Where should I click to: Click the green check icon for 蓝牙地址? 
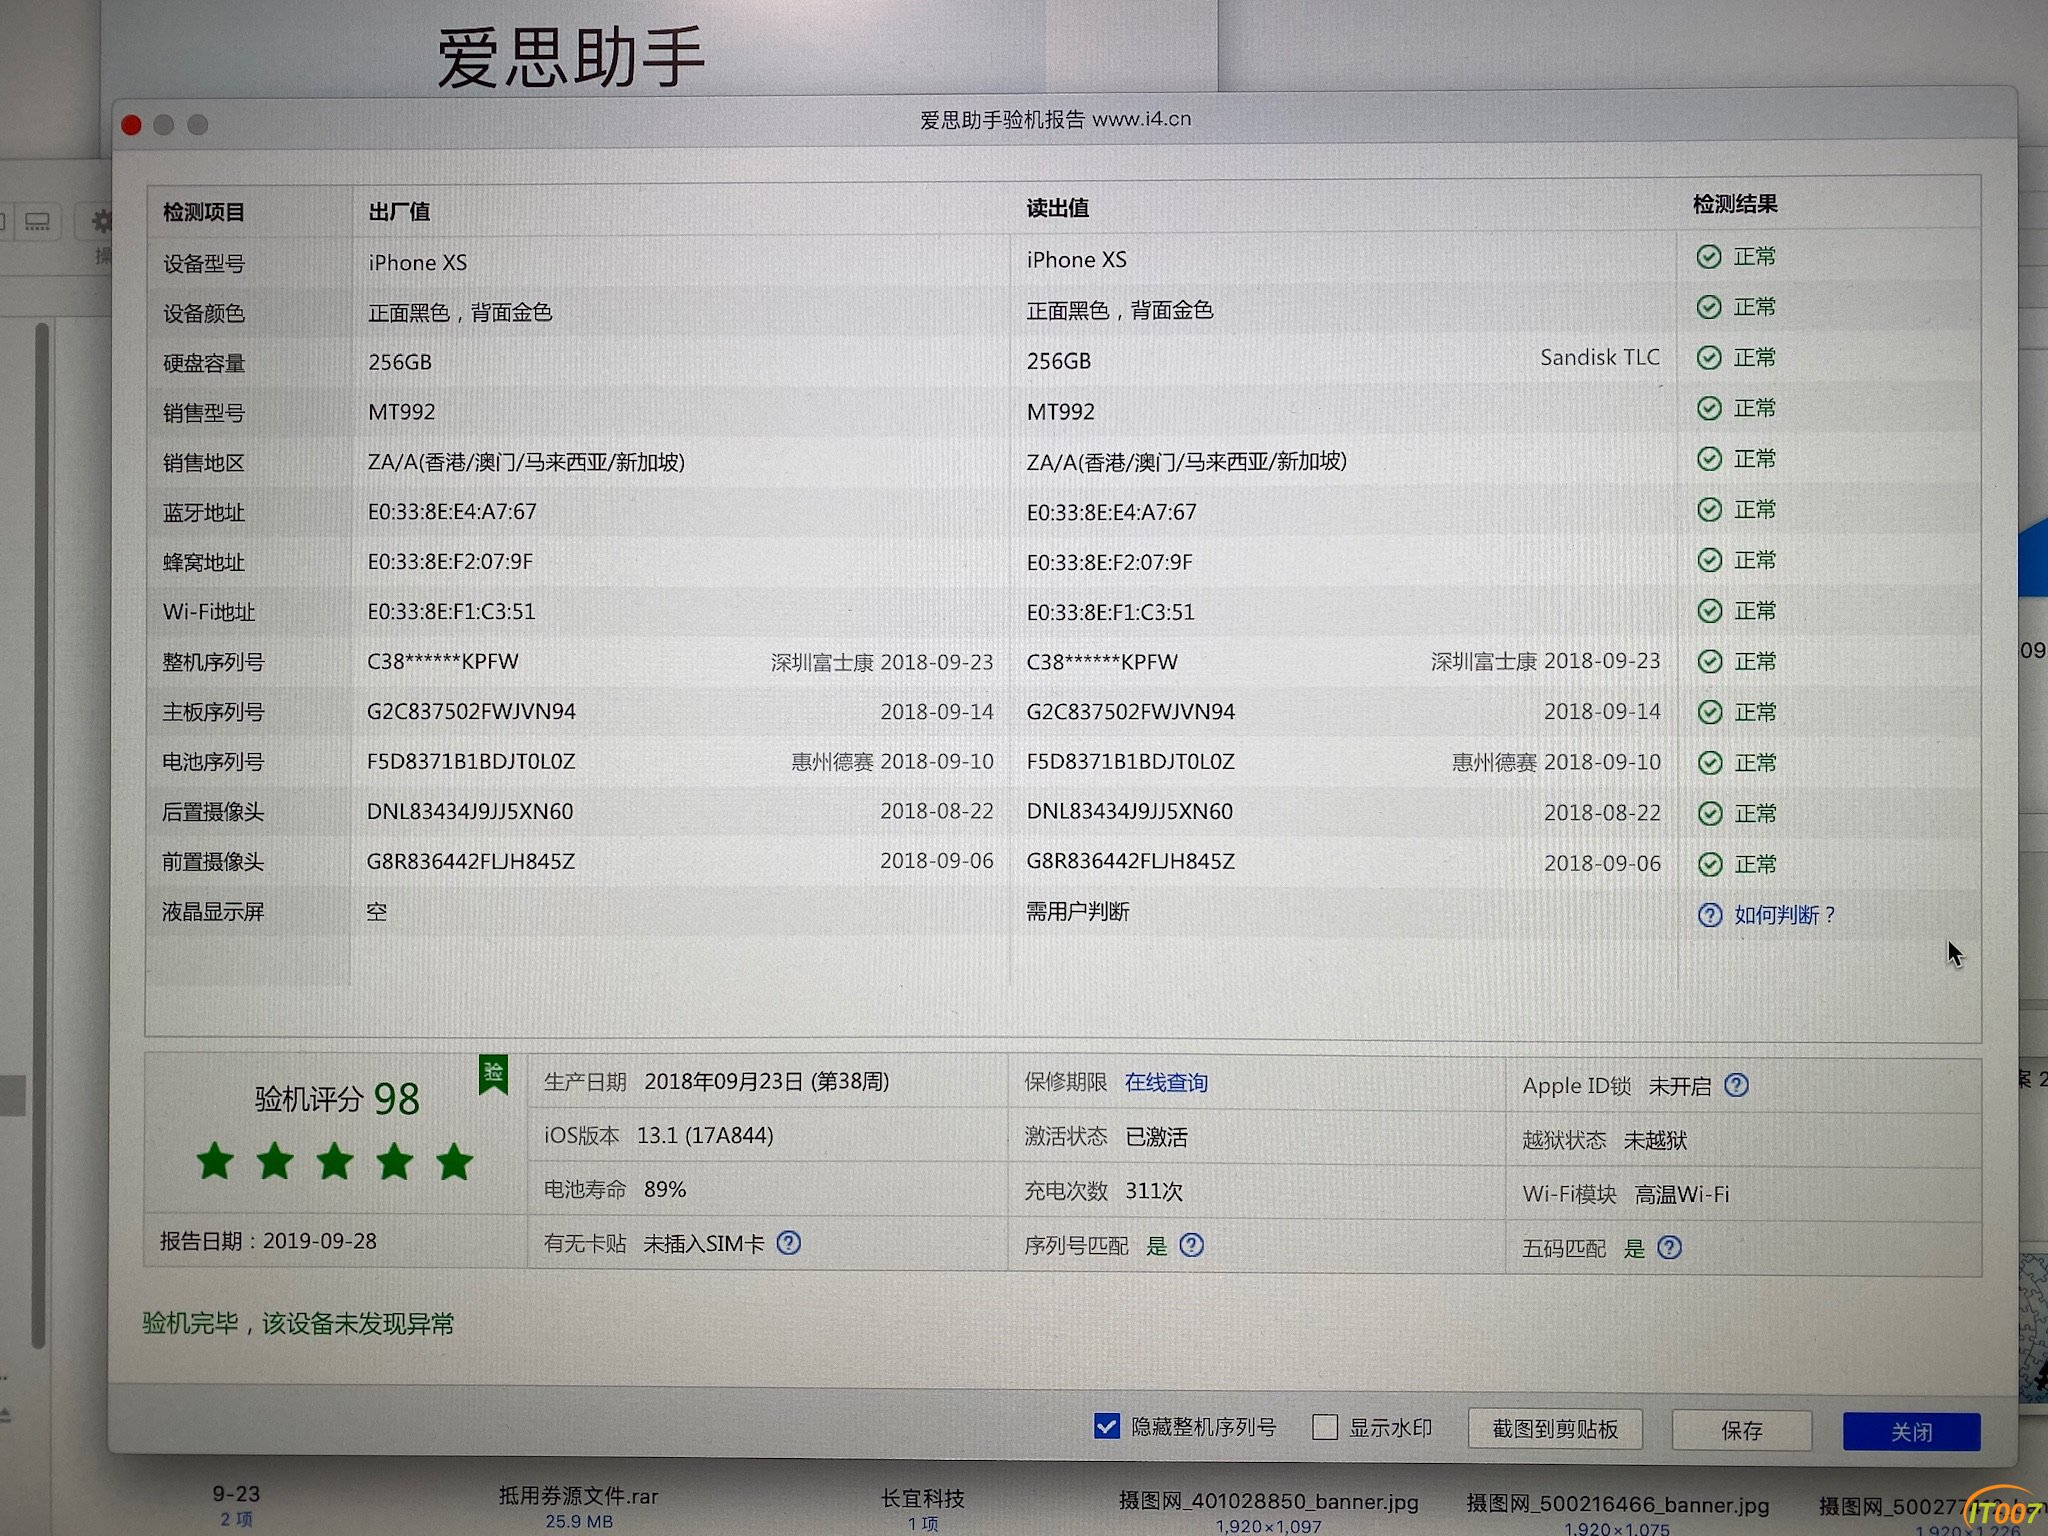click(1710, 510)
